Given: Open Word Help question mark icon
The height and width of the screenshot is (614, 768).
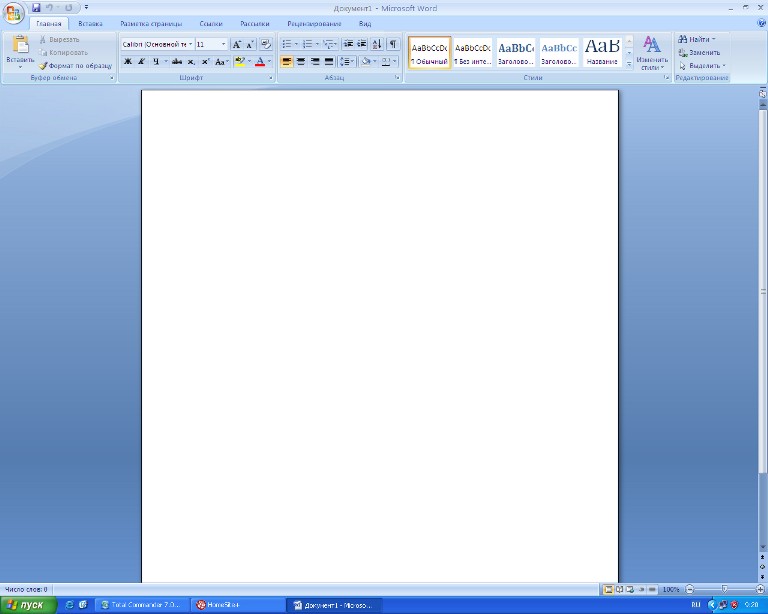Looking at the screenshot, I should tap(761, 23).
